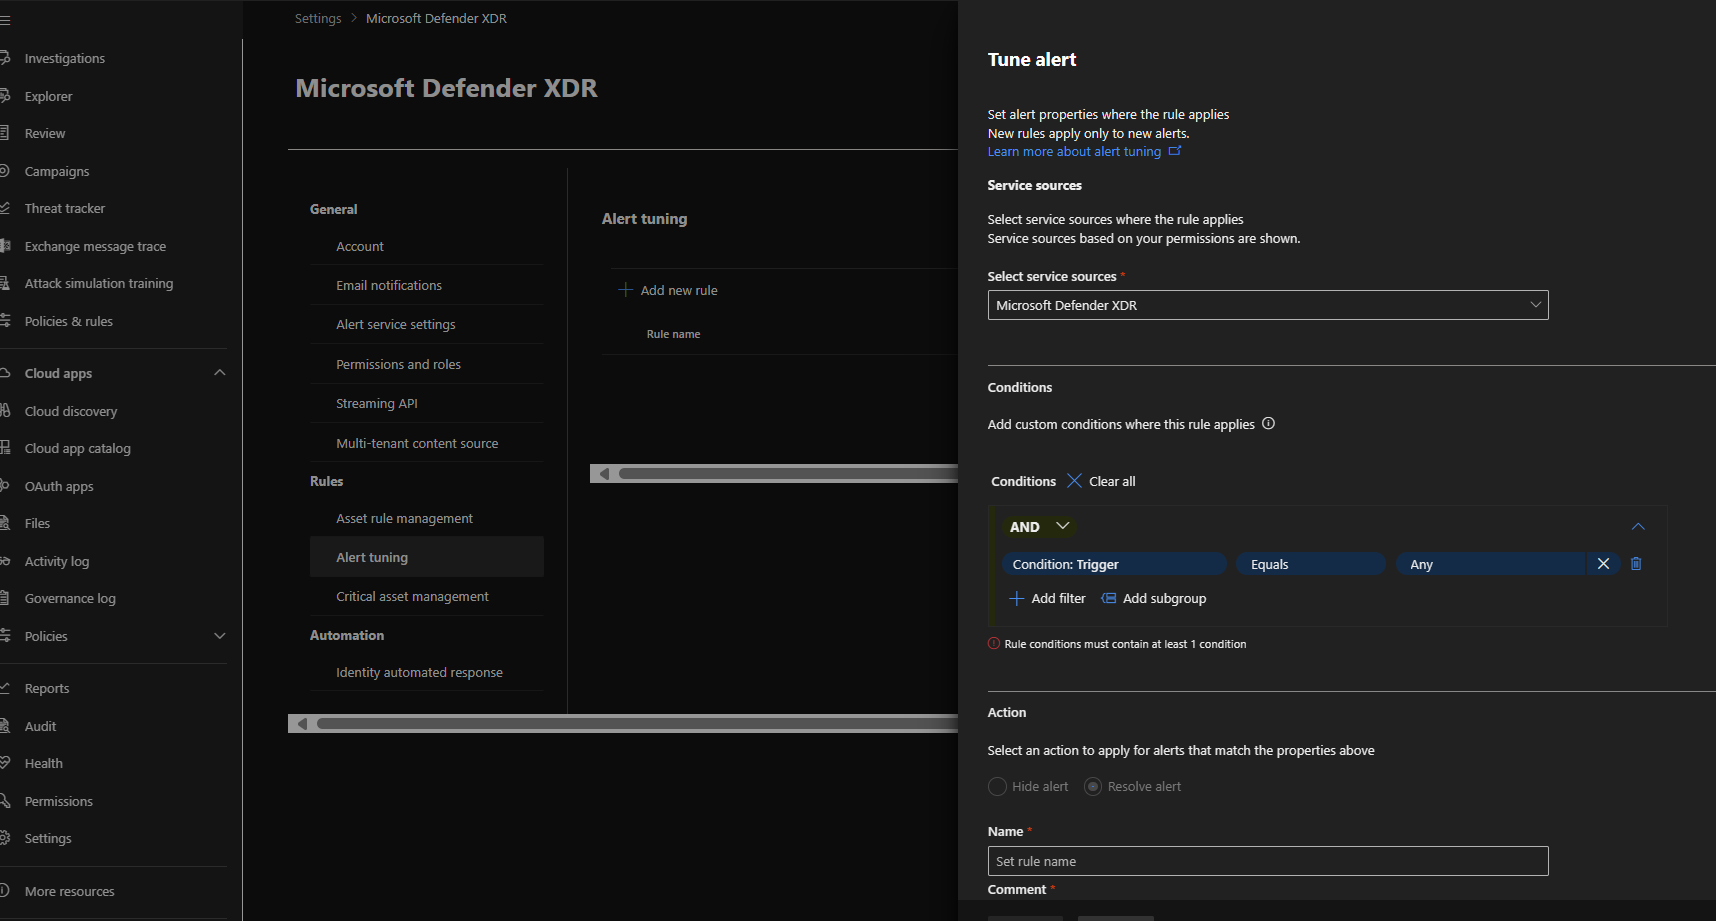Screen dimensions: 1716x921
Task: Click the Exchange message trace icon
Action: click(4, 246)
